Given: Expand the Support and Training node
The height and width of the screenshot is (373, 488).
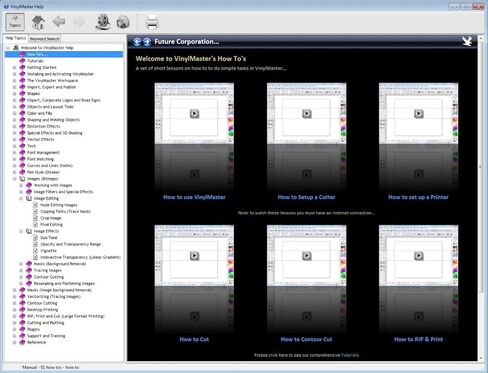Looking at the screenshot, I should pos(14,336).
